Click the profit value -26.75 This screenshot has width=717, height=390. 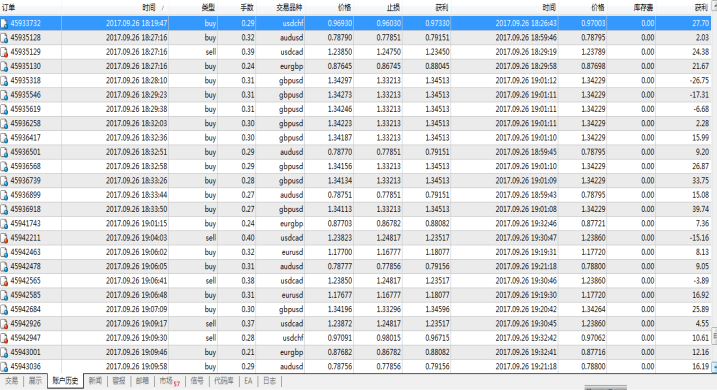[699, 80]
